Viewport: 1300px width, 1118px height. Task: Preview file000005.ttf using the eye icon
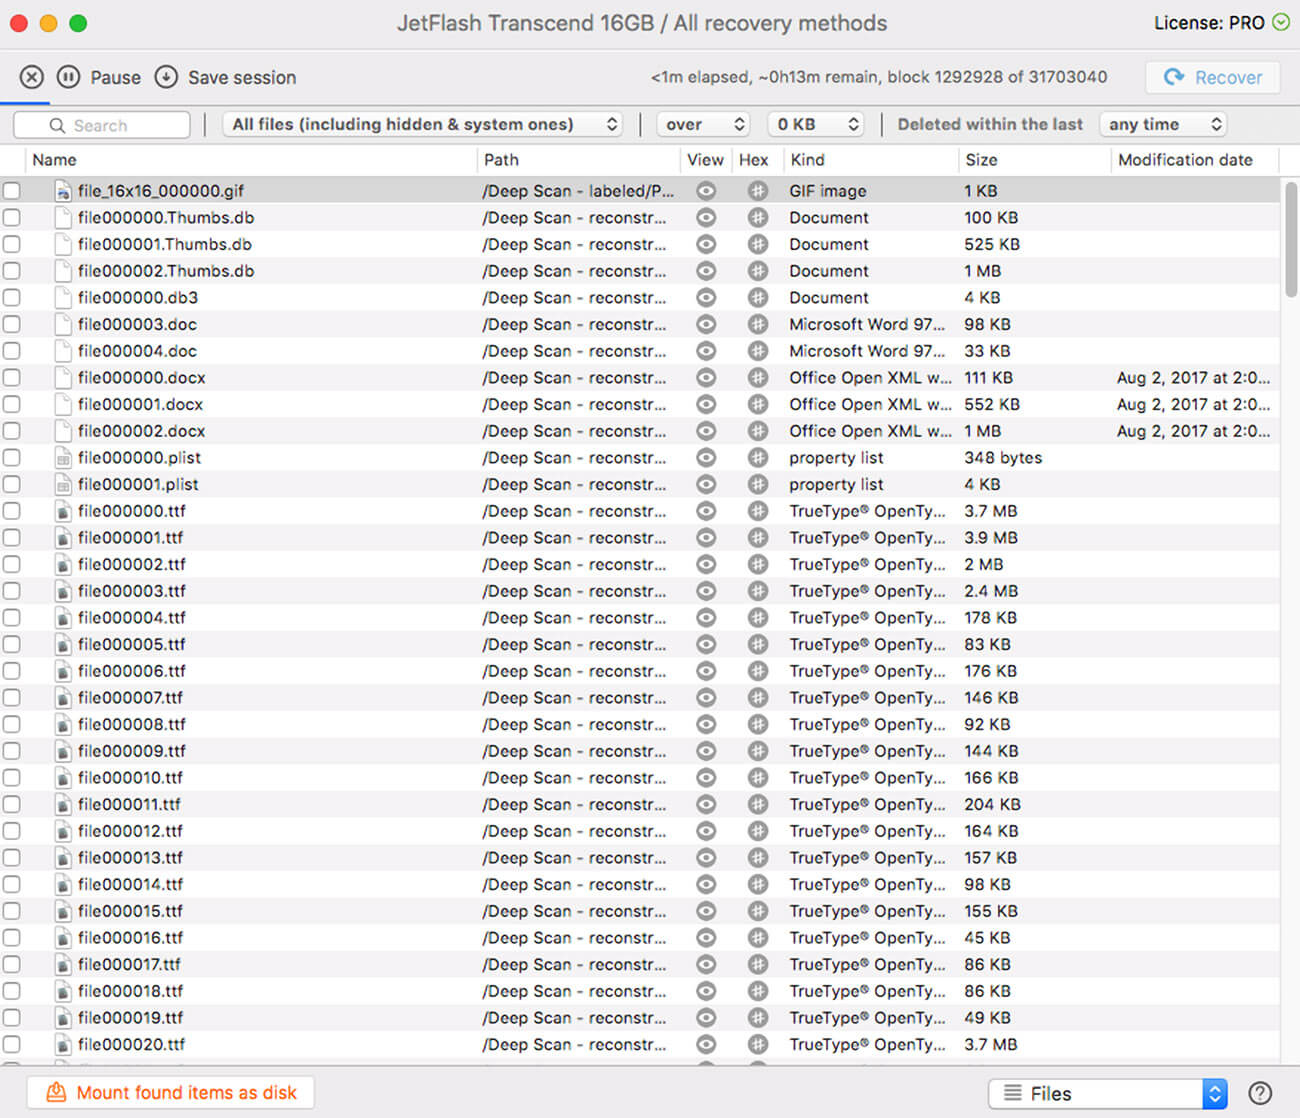pyautogui.click(x=706, y=644)
